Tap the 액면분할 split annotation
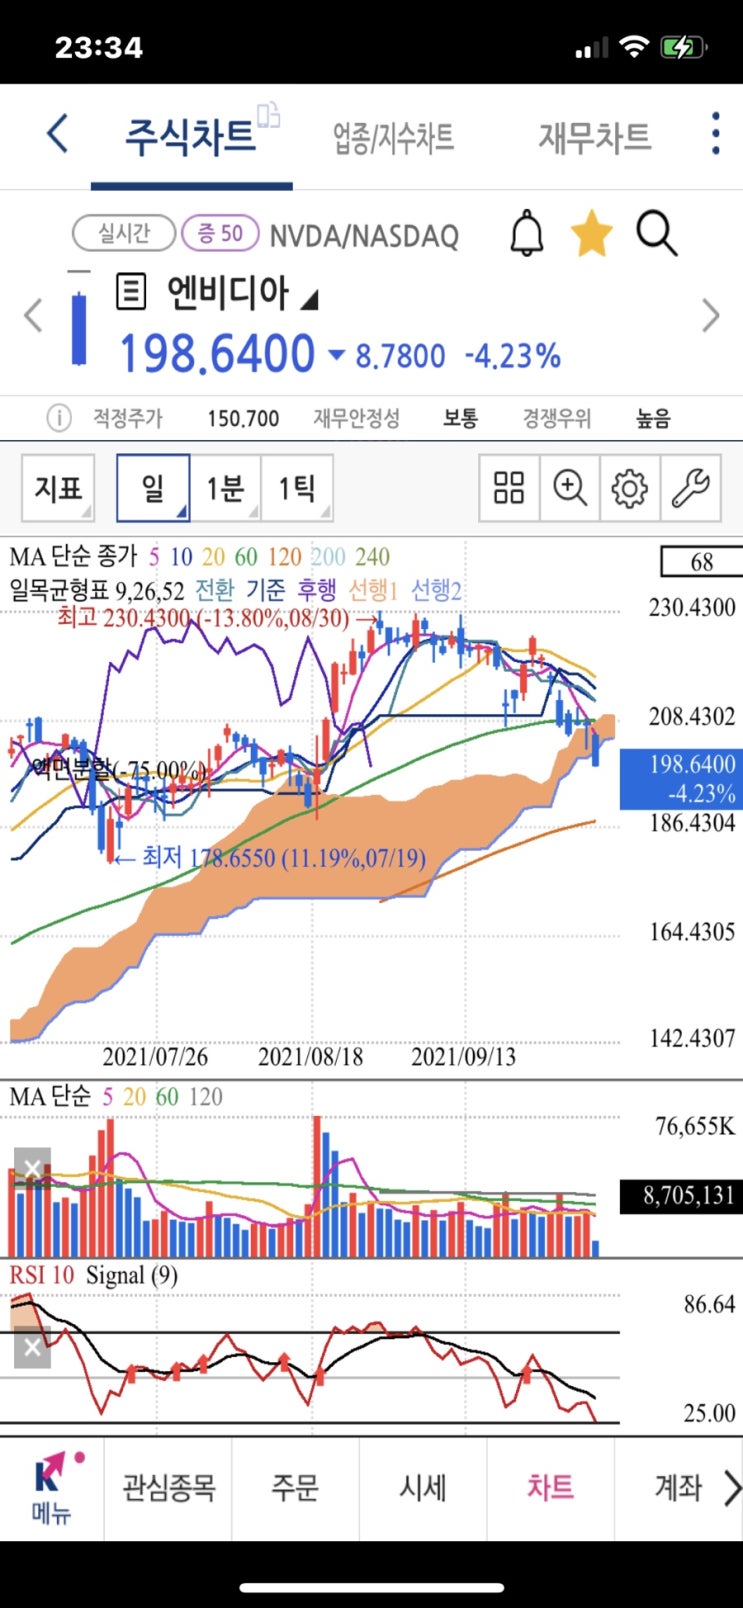743x1608 pixels. (118, 769)
